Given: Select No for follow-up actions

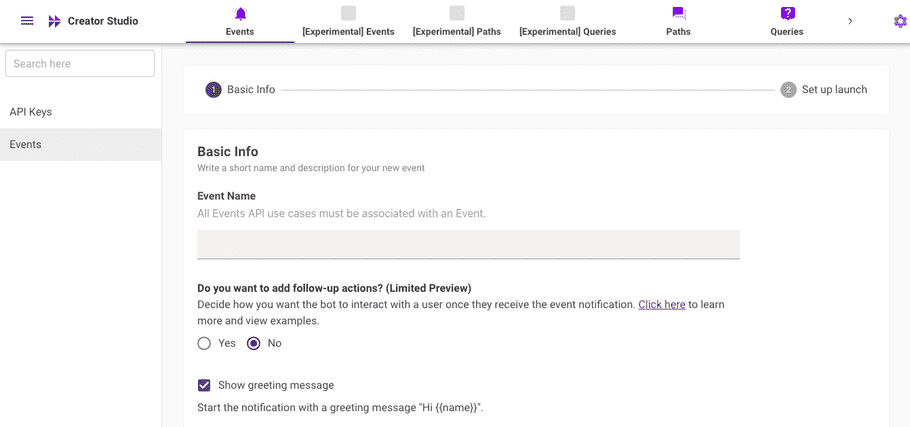Looking at the screenshot, I should (x=254, y=343).
